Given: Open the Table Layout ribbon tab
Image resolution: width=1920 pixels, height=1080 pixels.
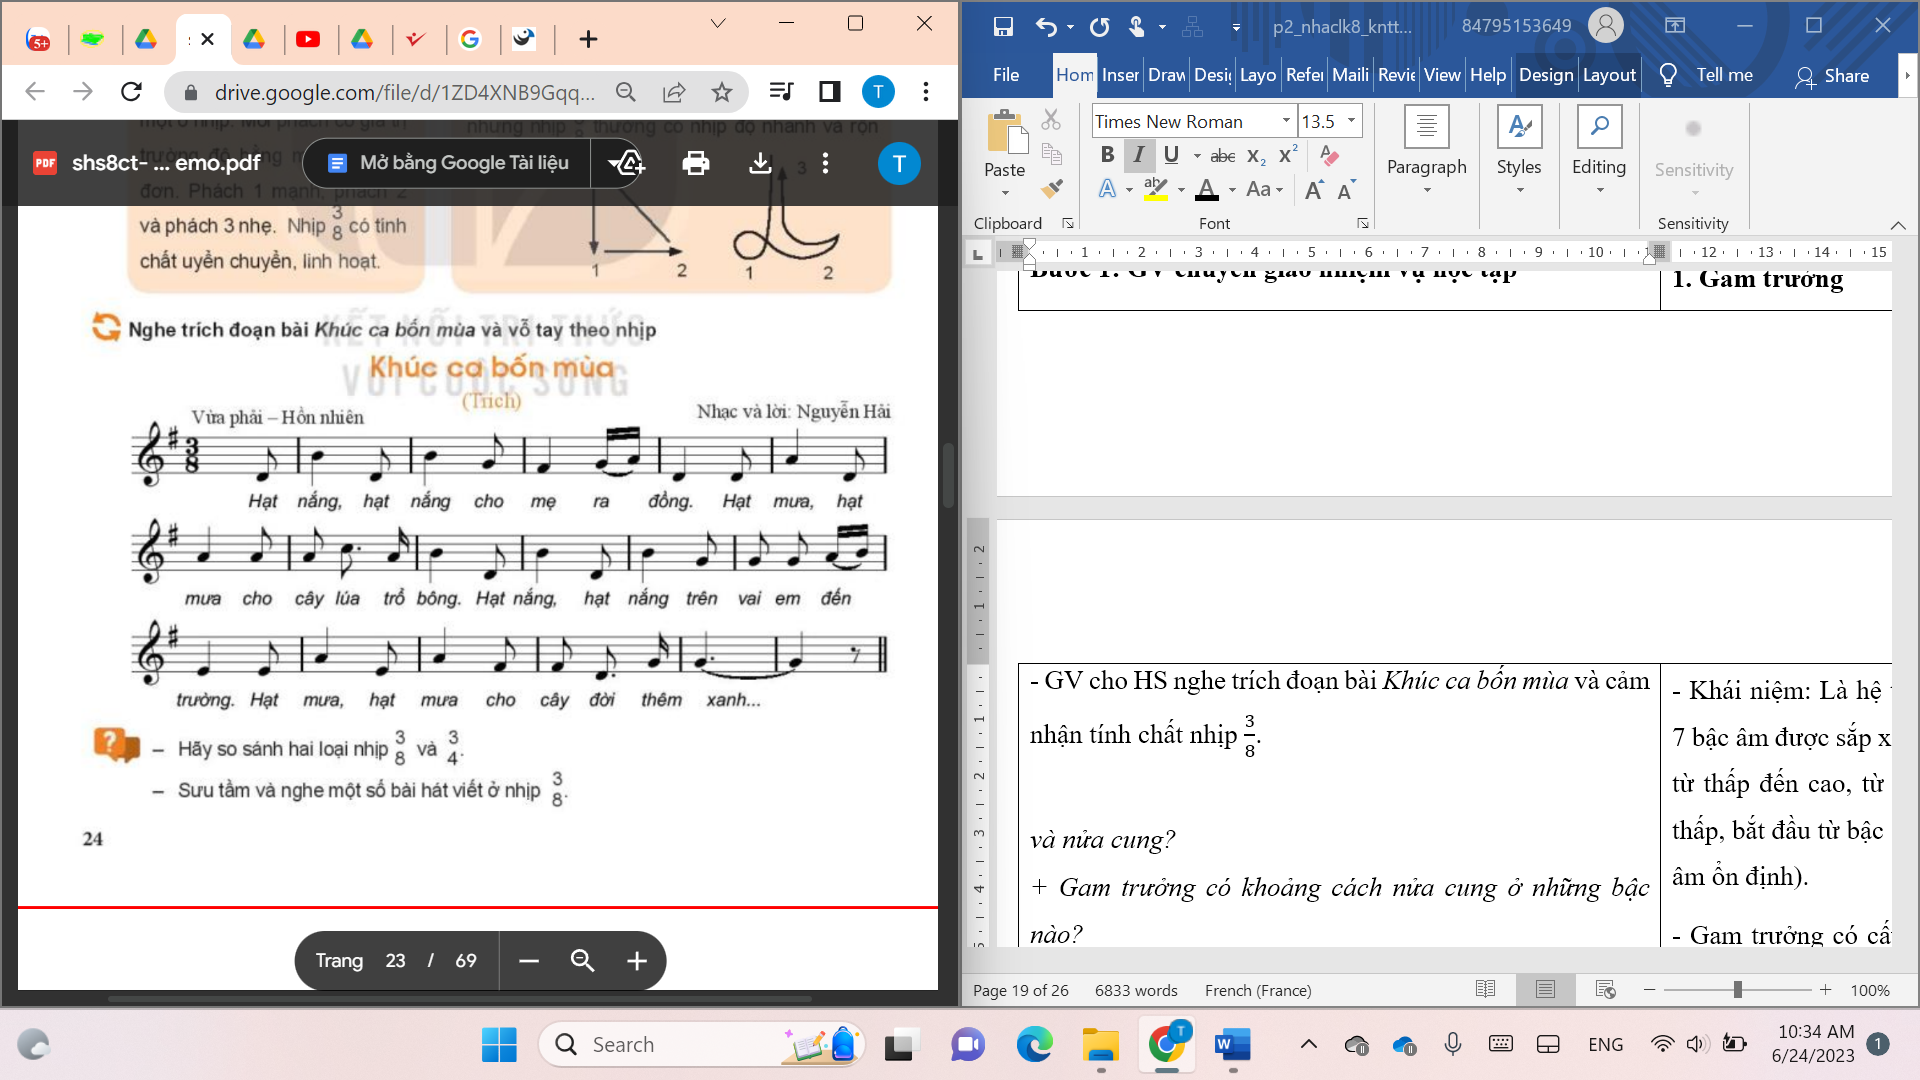Looking at the screenshot, I should click(x=1609, y=75).
